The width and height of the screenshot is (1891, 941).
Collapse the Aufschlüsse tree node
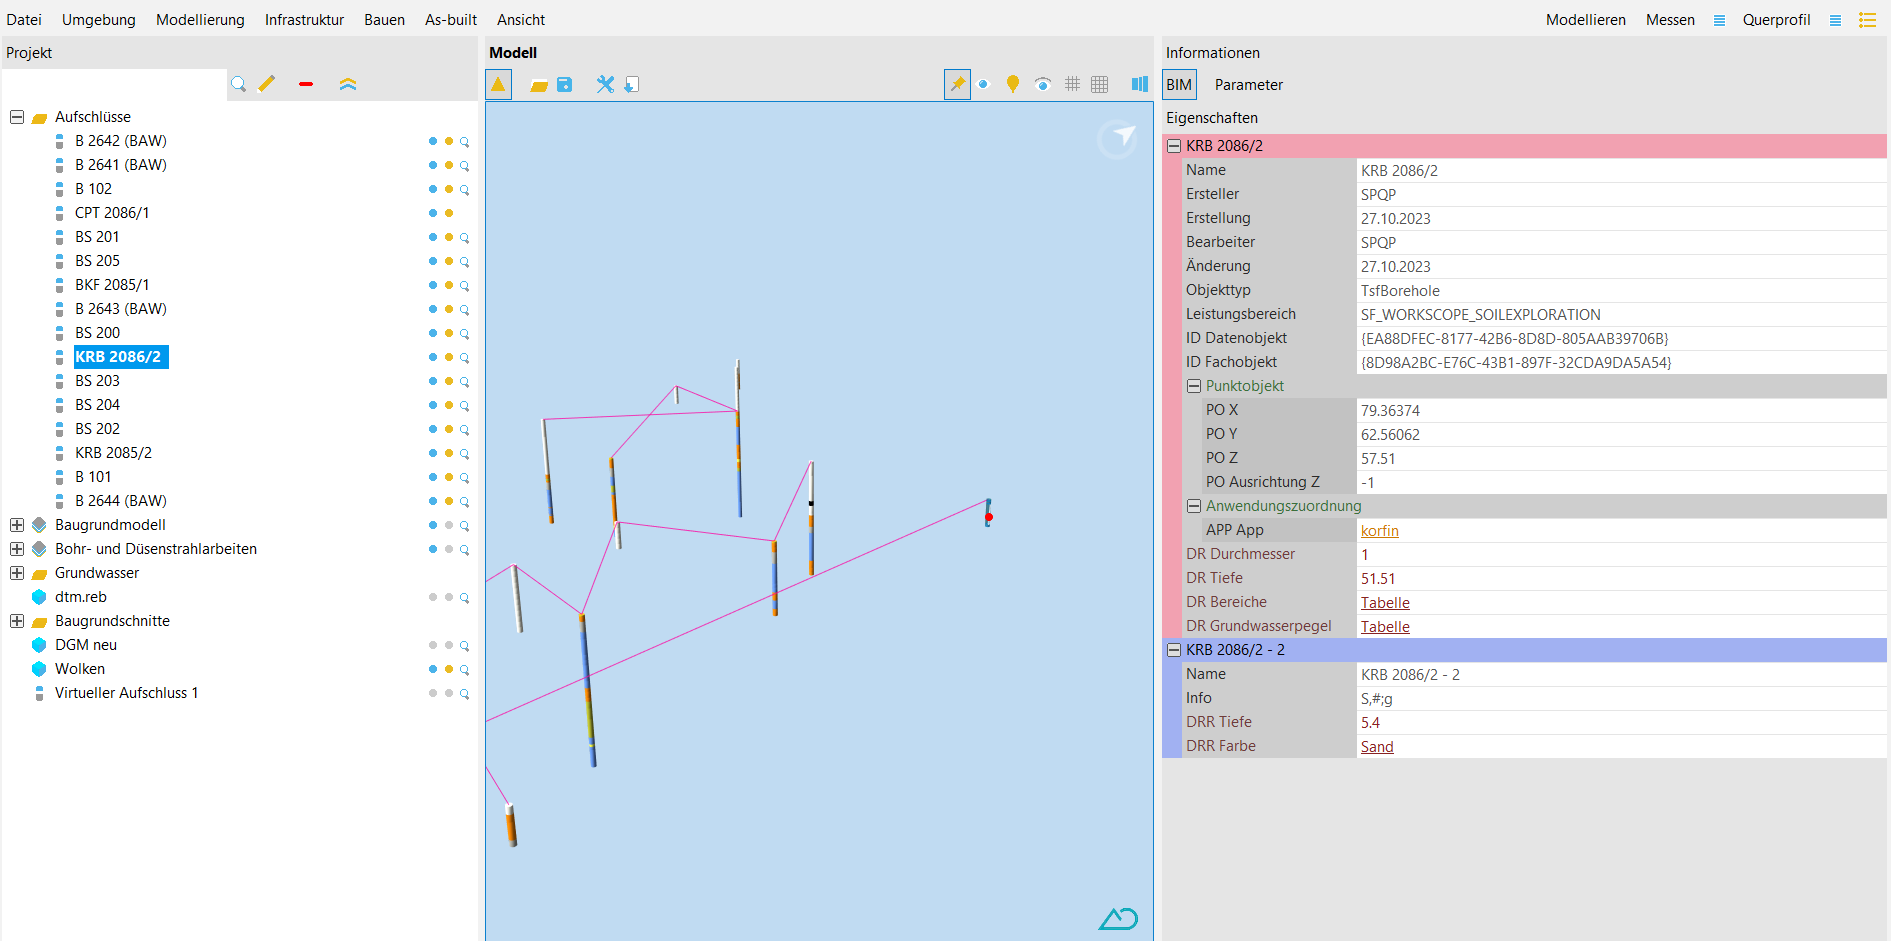click(x=17, y=117)
